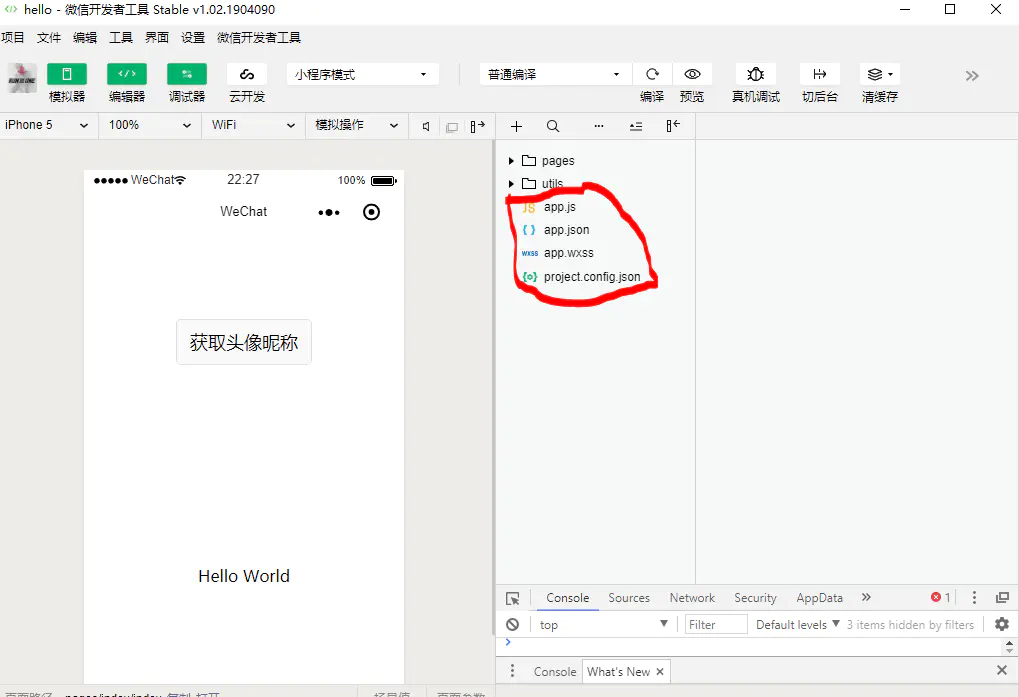
Task: Open the WiFi network type dropdown
Action: coord(253,125)
